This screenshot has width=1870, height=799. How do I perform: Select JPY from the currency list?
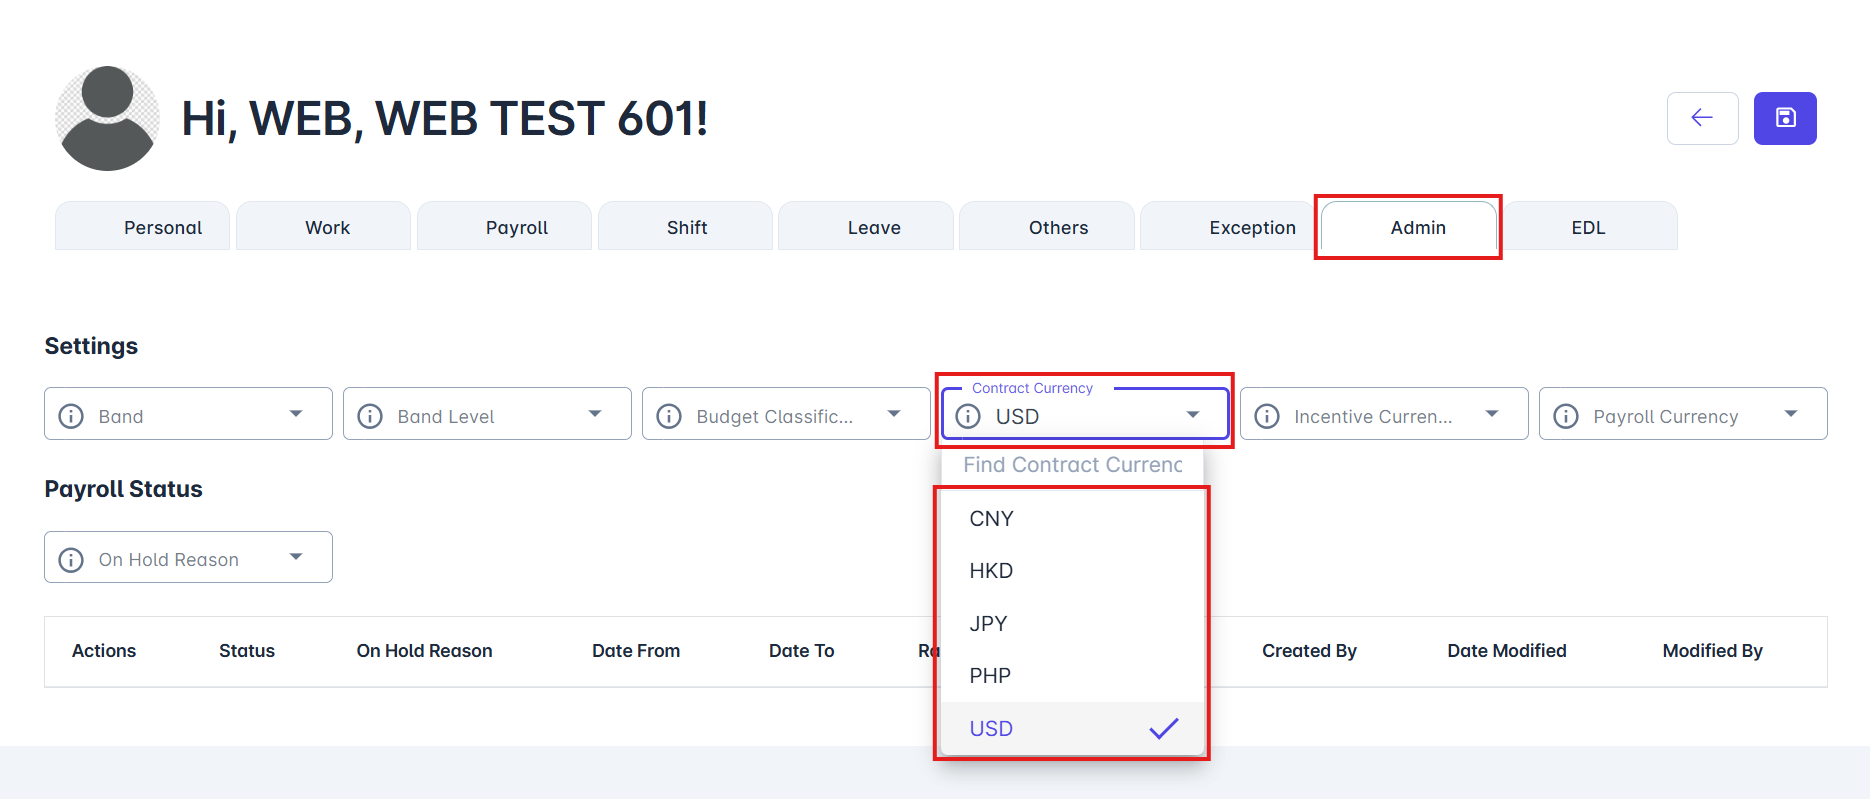[989, 624]
